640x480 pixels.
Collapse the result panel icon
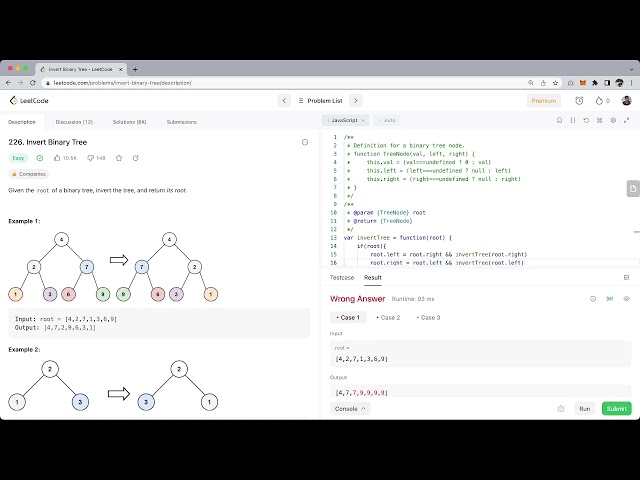[626, 278]
